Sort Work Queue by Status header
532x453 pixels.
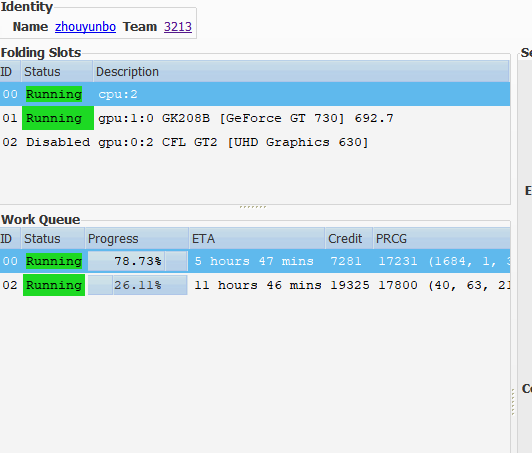(x=53, y=239)
